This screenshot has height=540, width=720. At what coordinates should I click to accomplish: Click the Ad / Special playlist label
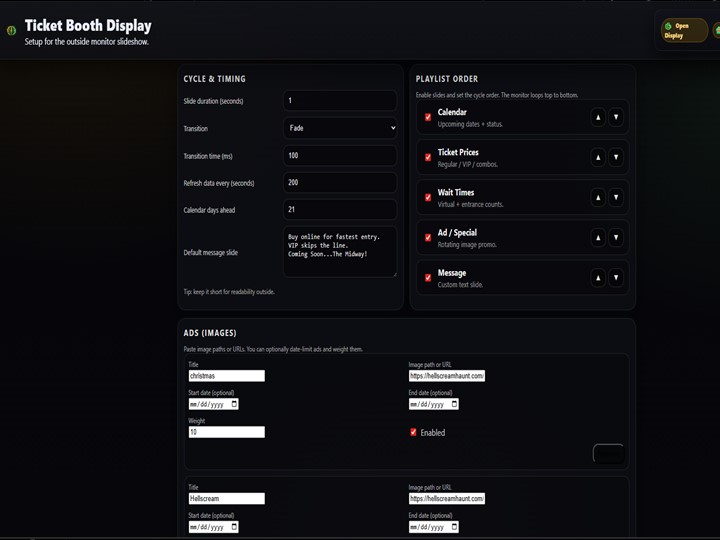tap(457, 233)
